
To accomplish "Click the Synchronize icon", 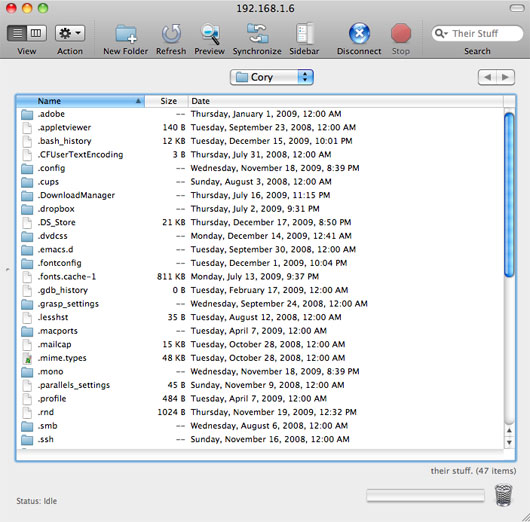I will [257, 33].
